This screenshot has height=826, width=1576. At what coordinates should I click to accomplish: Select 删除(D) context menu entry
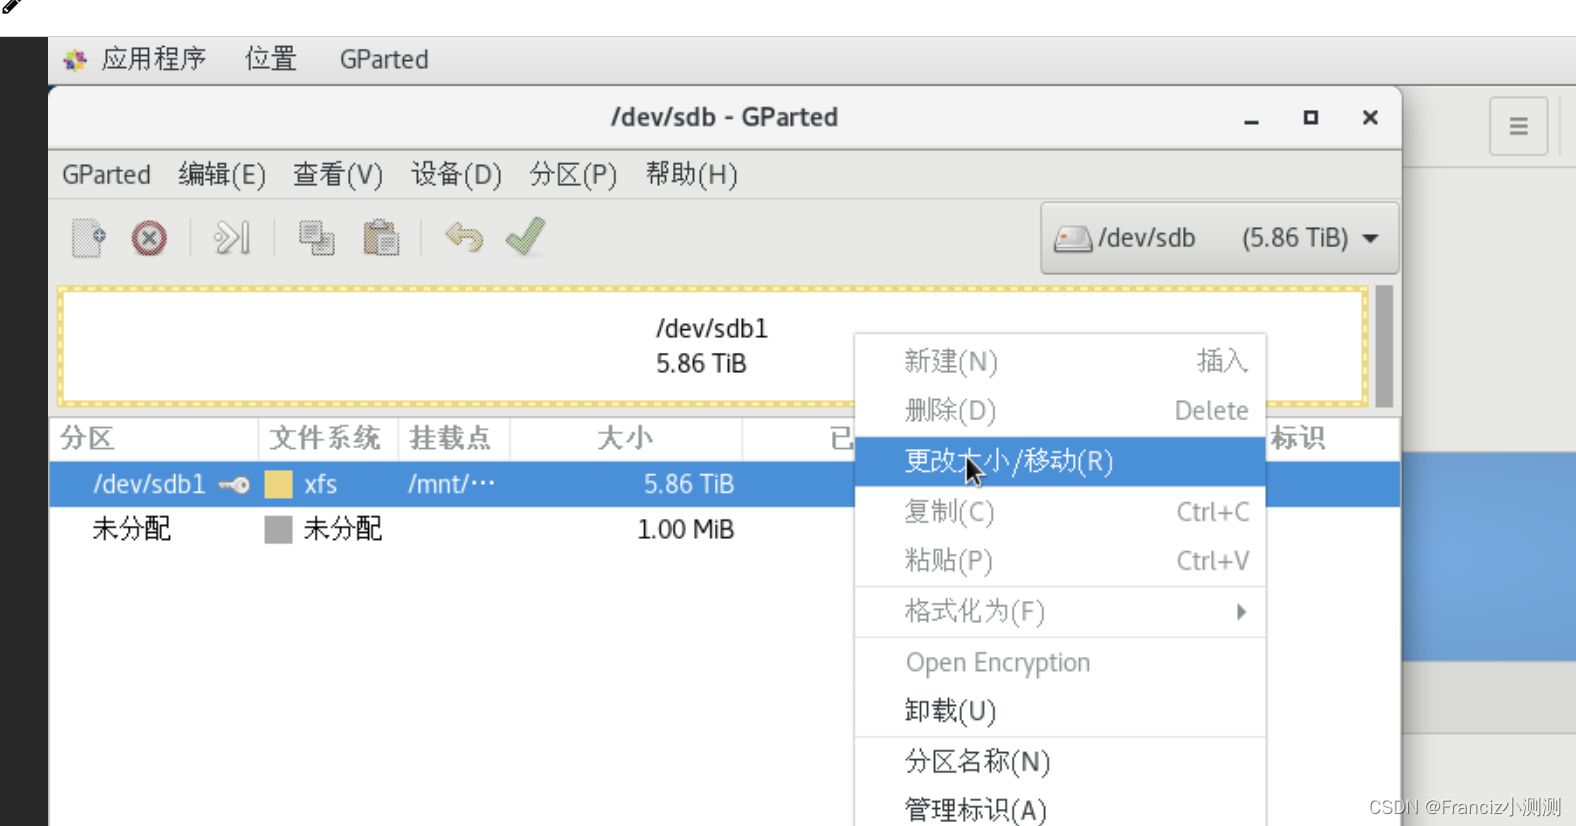pyautogui.click(x=1060, y=410)
